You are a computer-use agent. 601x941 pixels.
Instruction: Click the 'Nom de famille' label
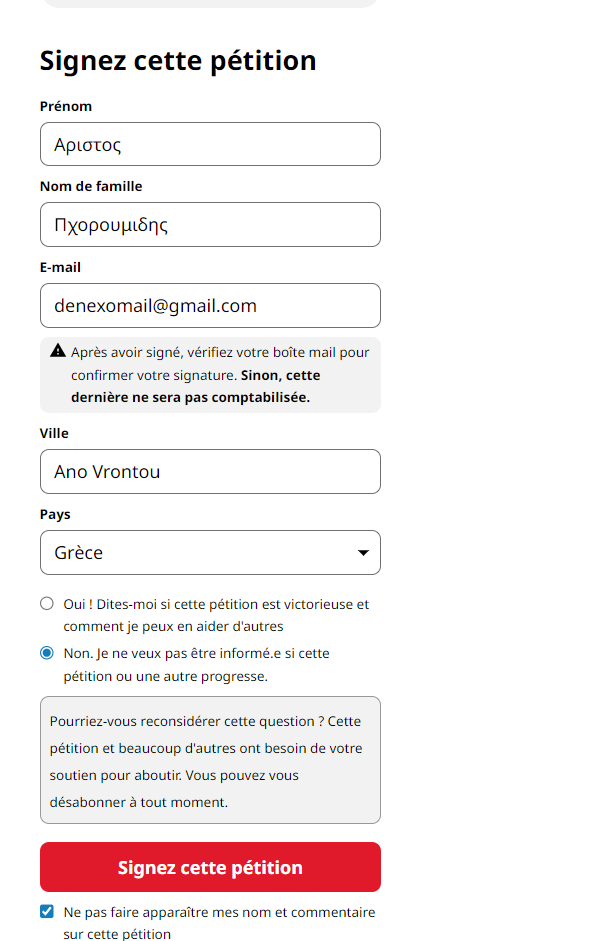click(91, 186)
